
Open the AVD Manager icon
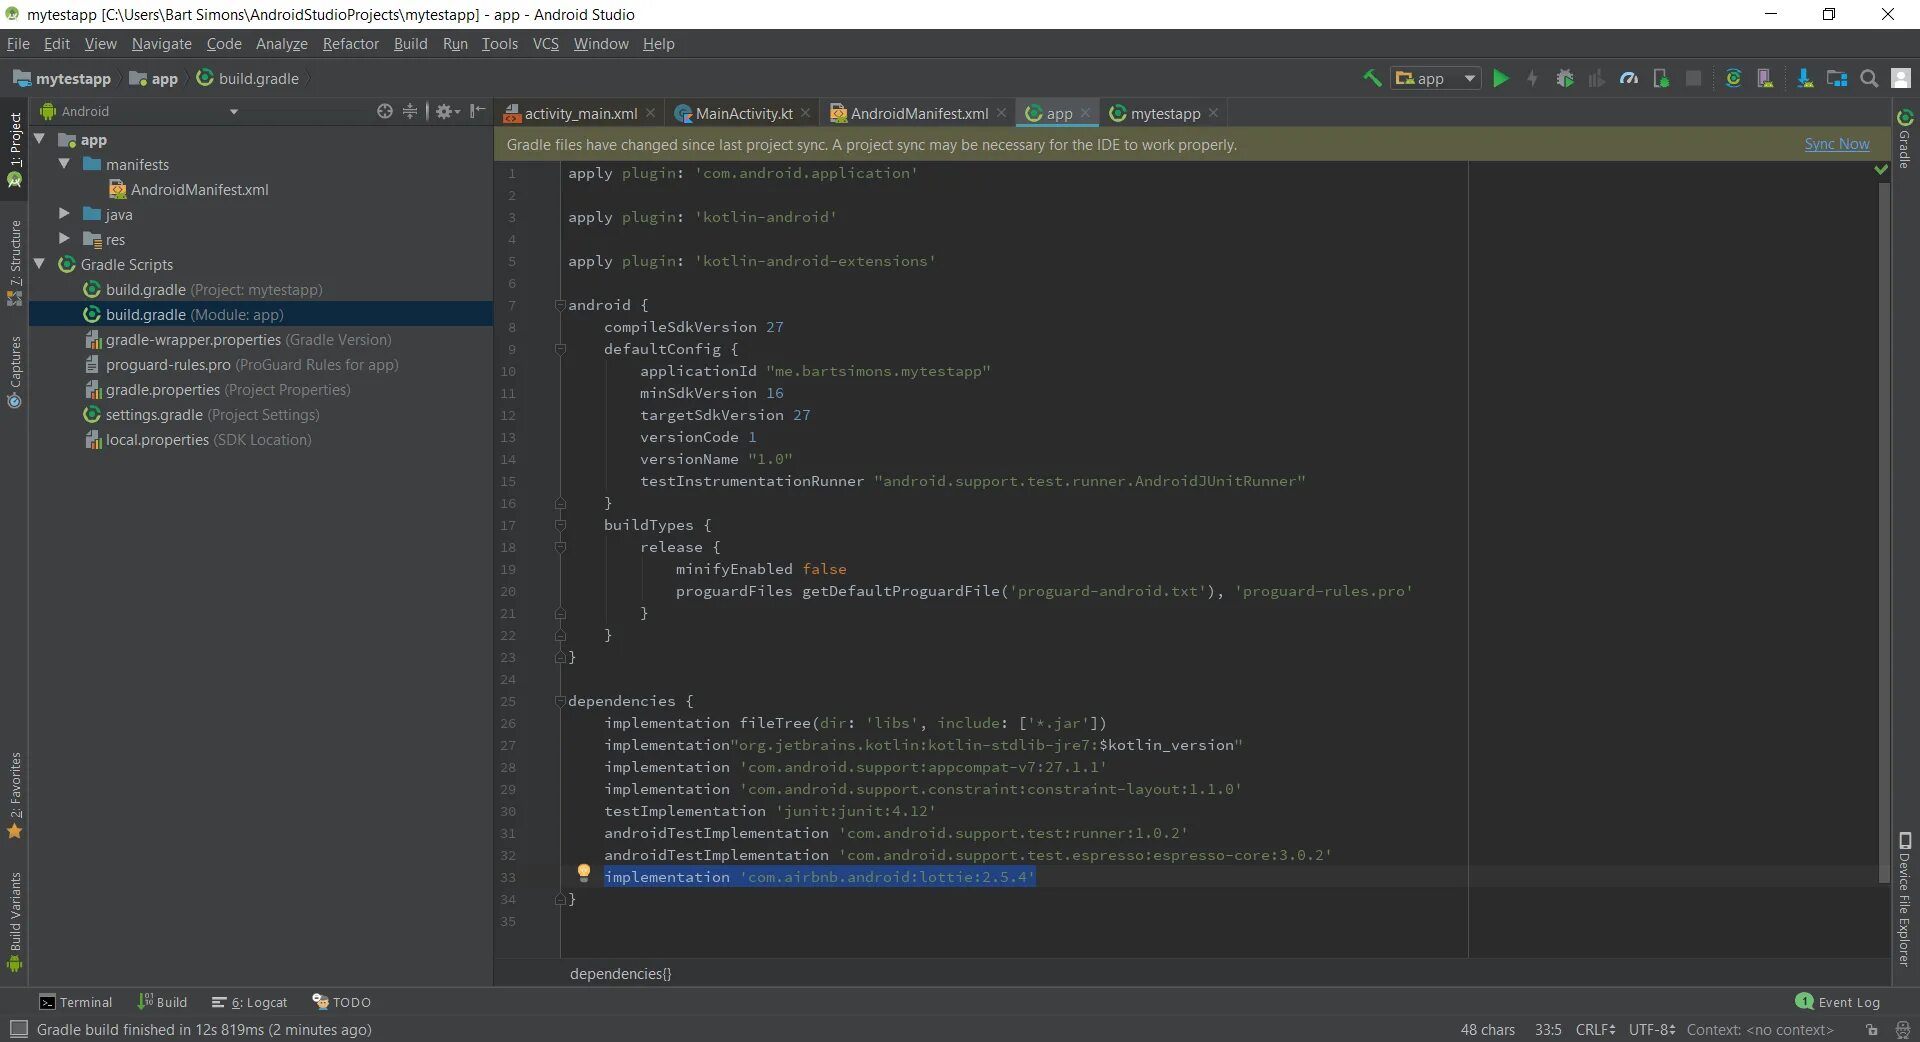[x=1765, y=78]
